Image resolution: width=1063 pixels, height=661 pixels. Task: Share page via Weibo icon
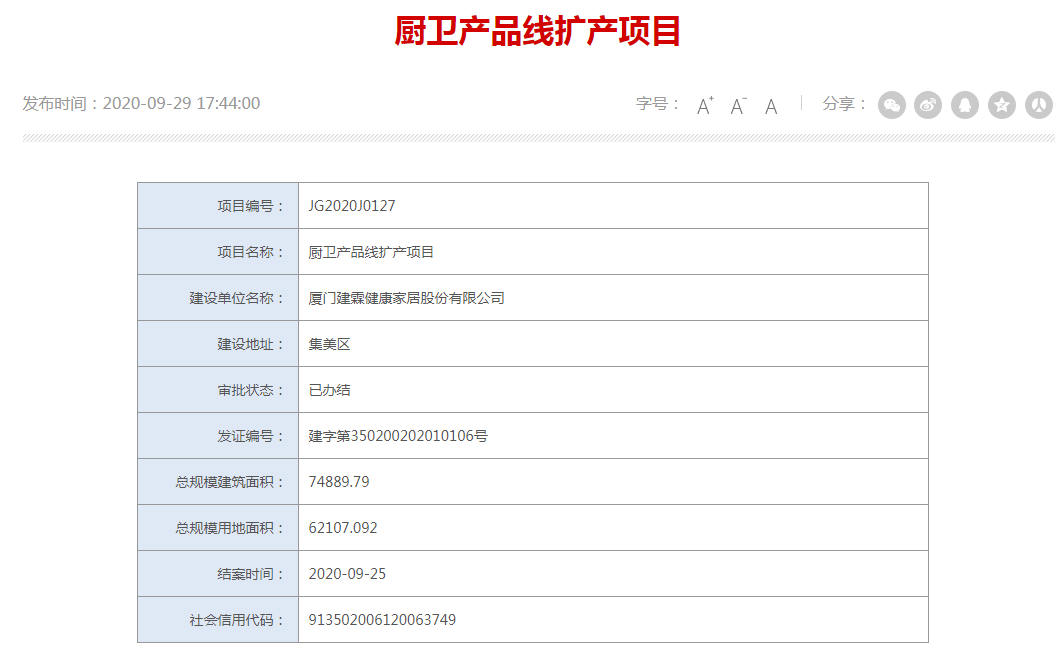[928, 105]
